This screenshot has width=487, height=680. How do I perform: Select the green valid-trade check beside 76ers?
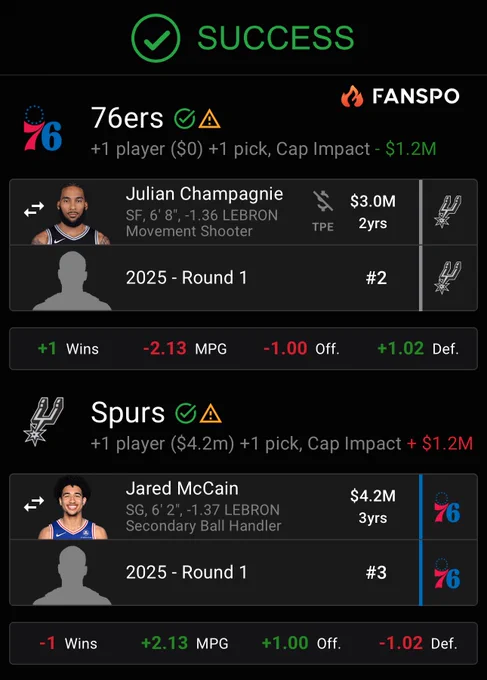(185, 119)
